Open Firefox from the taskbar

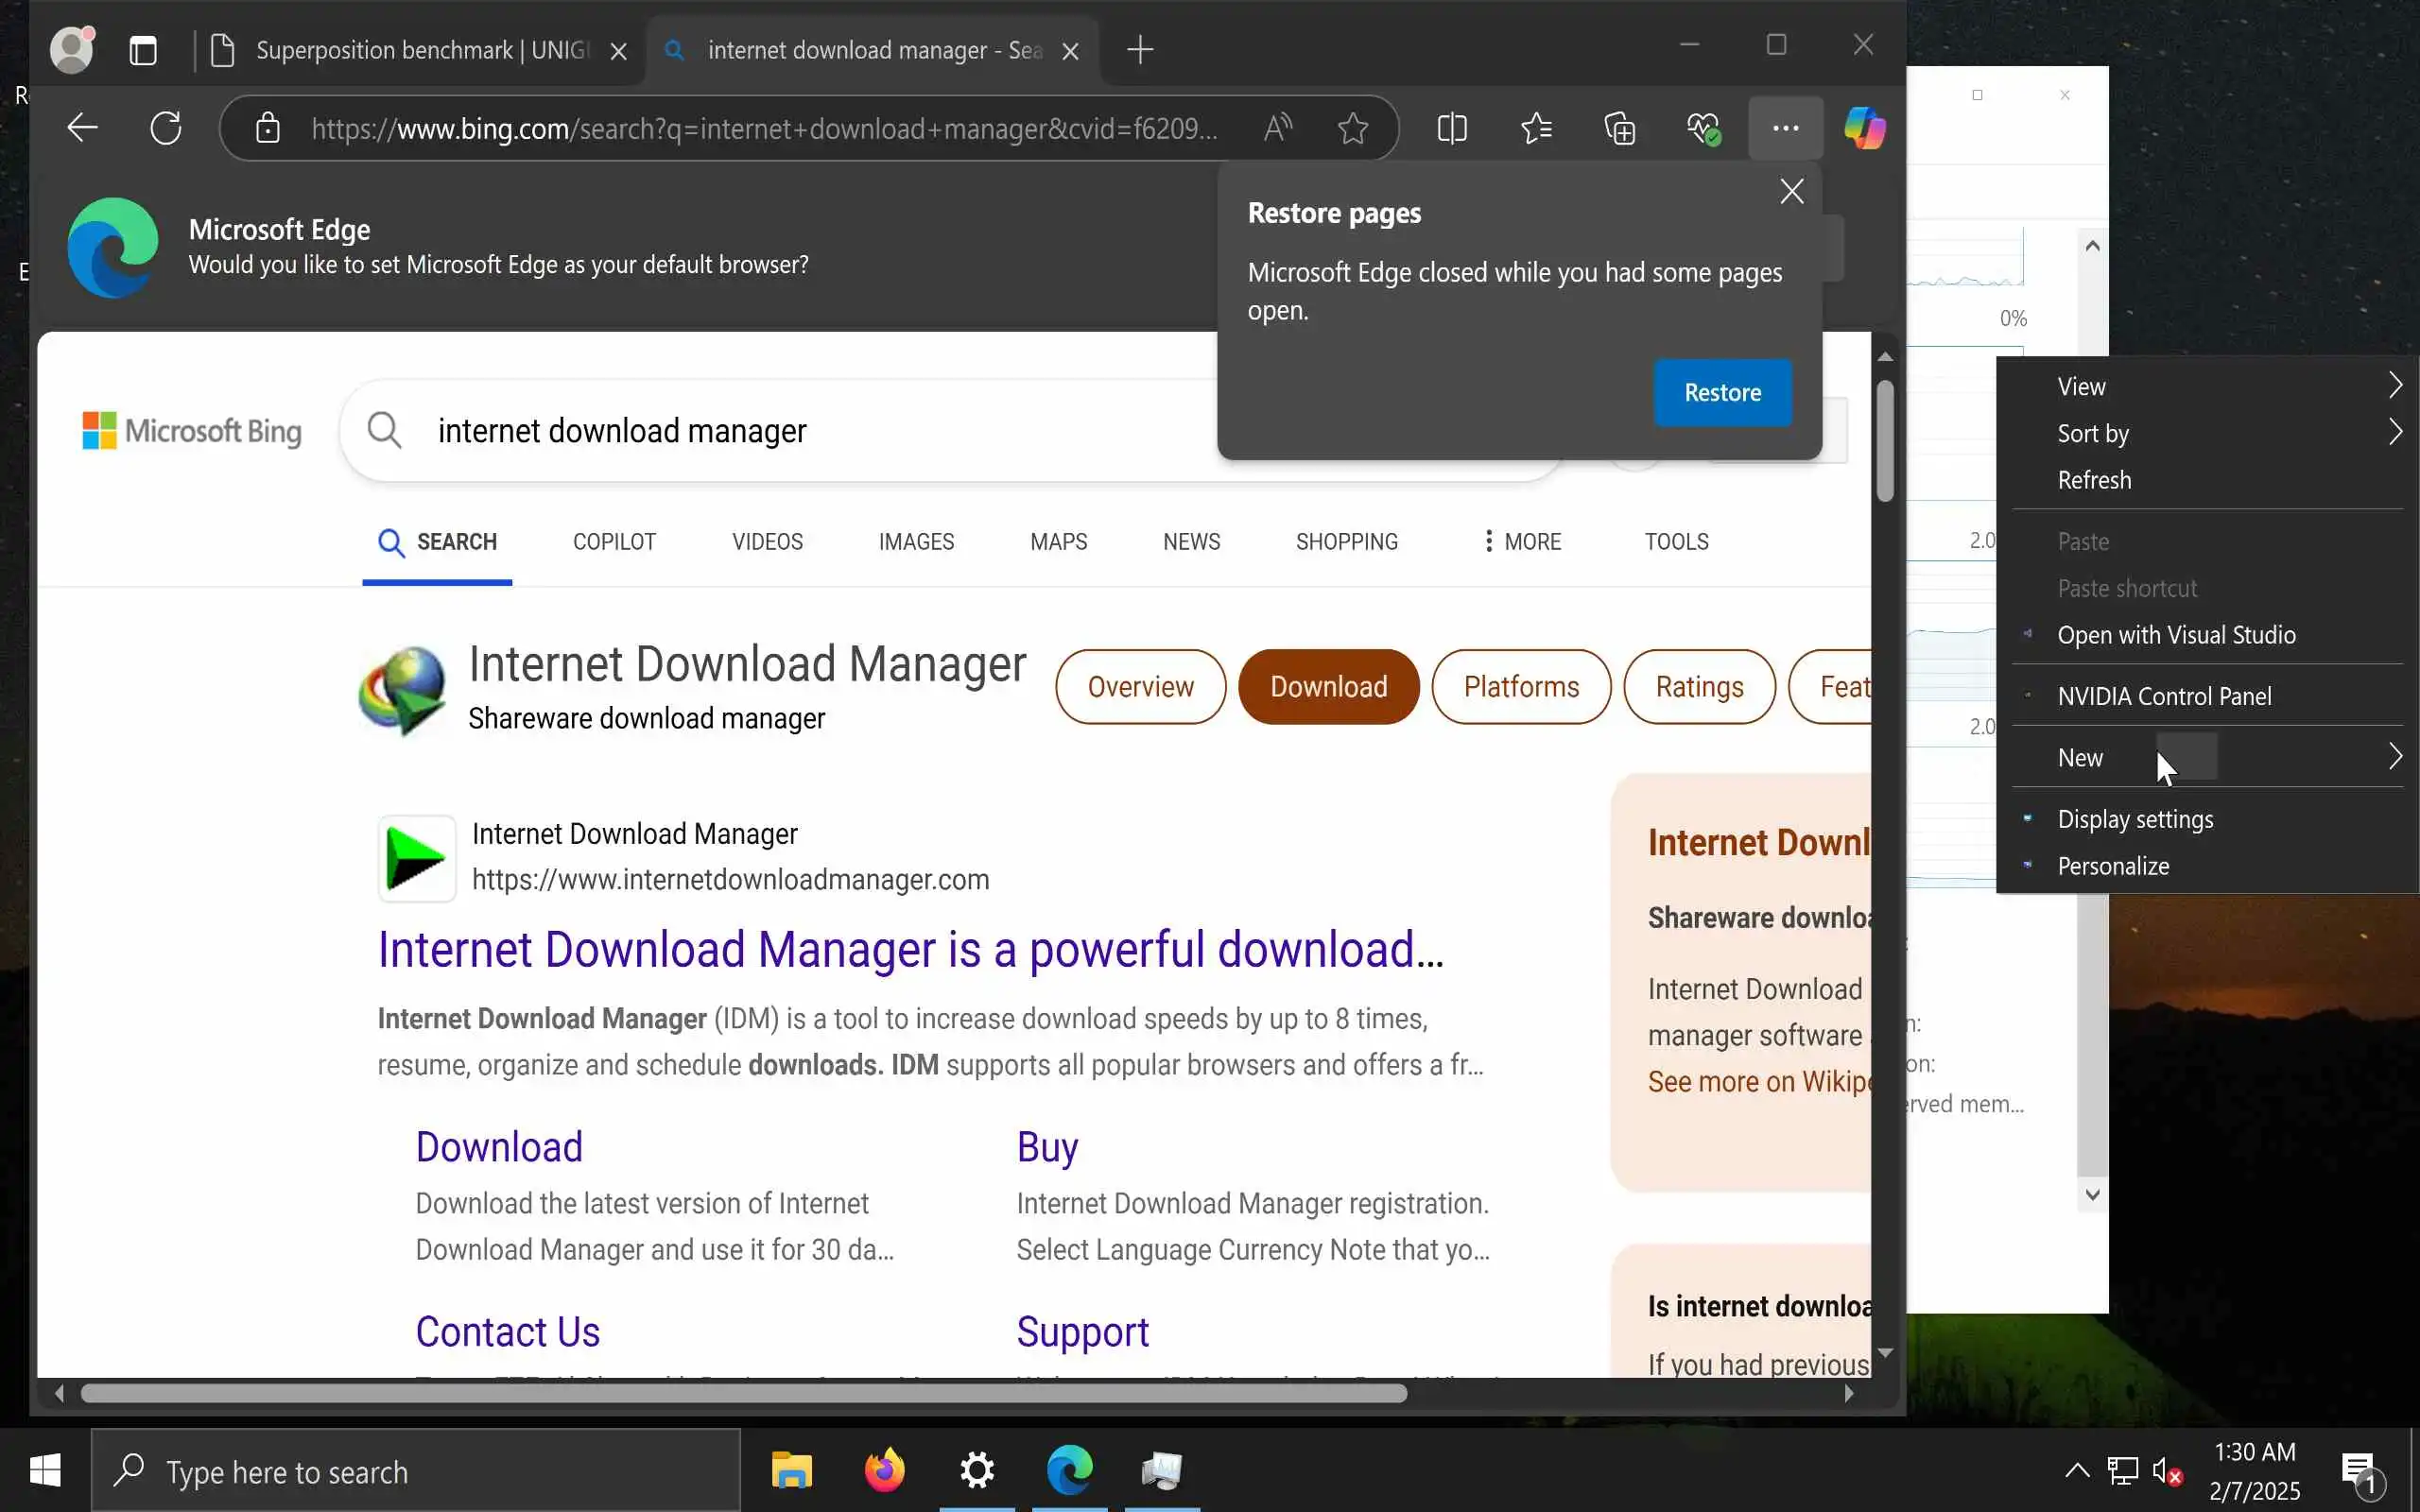click(884, 1470)
